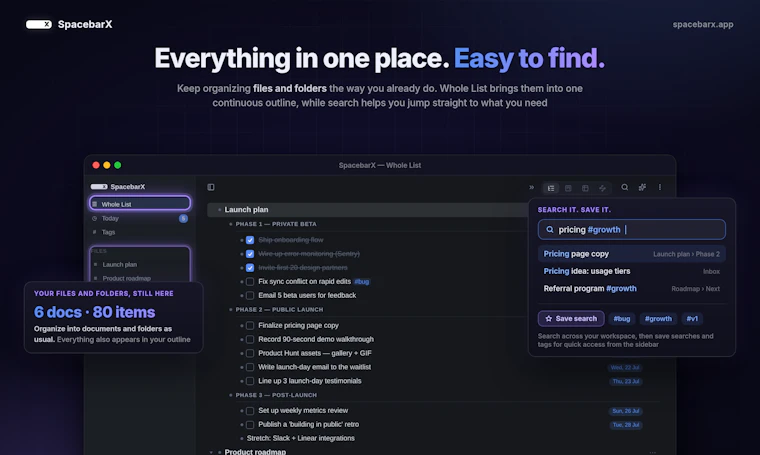Check 'Email 5 beta users for feedback'

[250, 296]
